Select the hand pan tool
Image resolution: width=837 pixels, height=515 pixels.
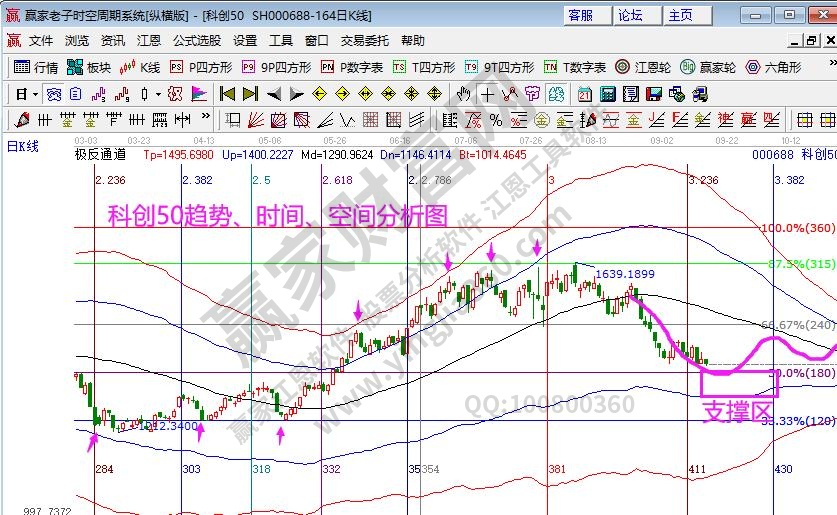pyautogui.click(x=463, y=94)
